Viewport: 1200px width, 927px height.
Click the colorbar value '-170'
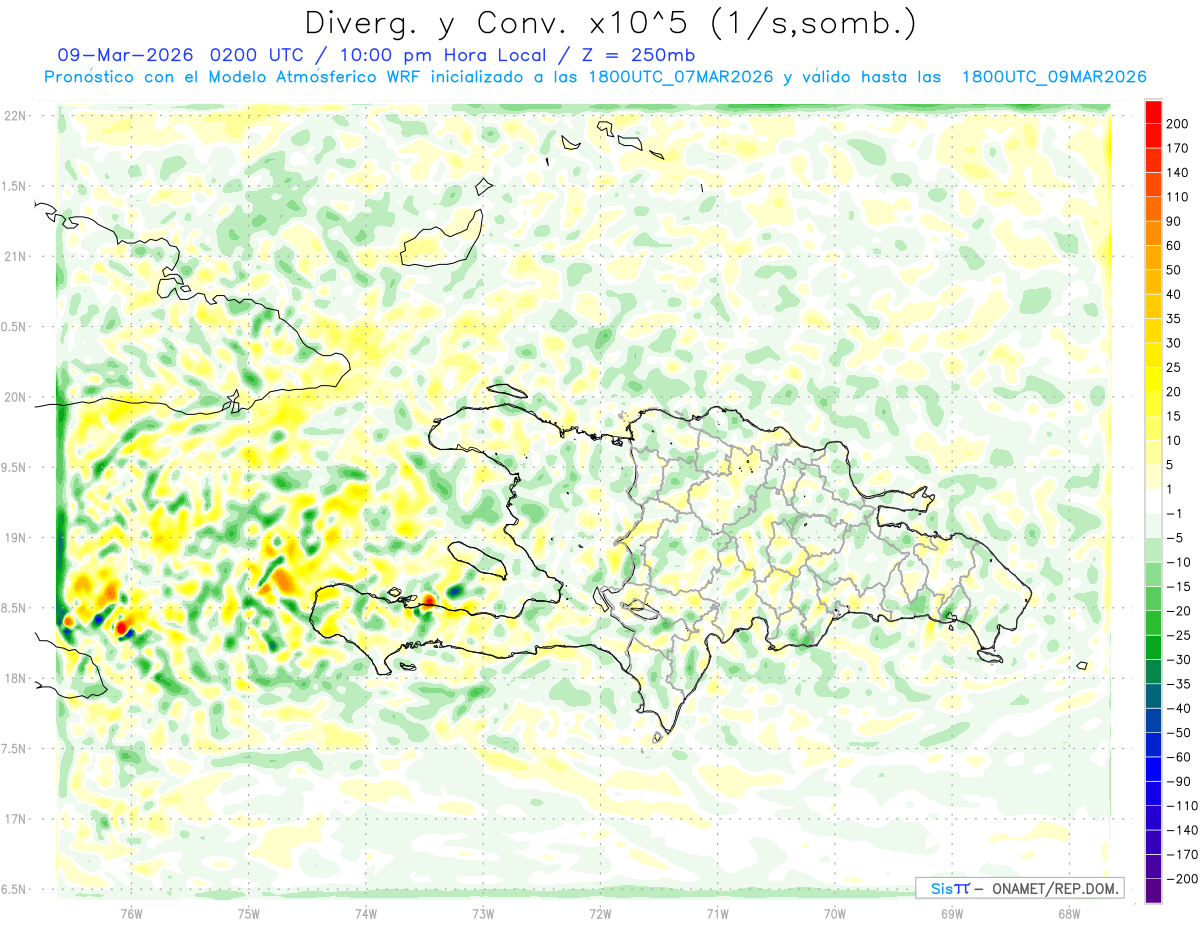[1181, 854]
